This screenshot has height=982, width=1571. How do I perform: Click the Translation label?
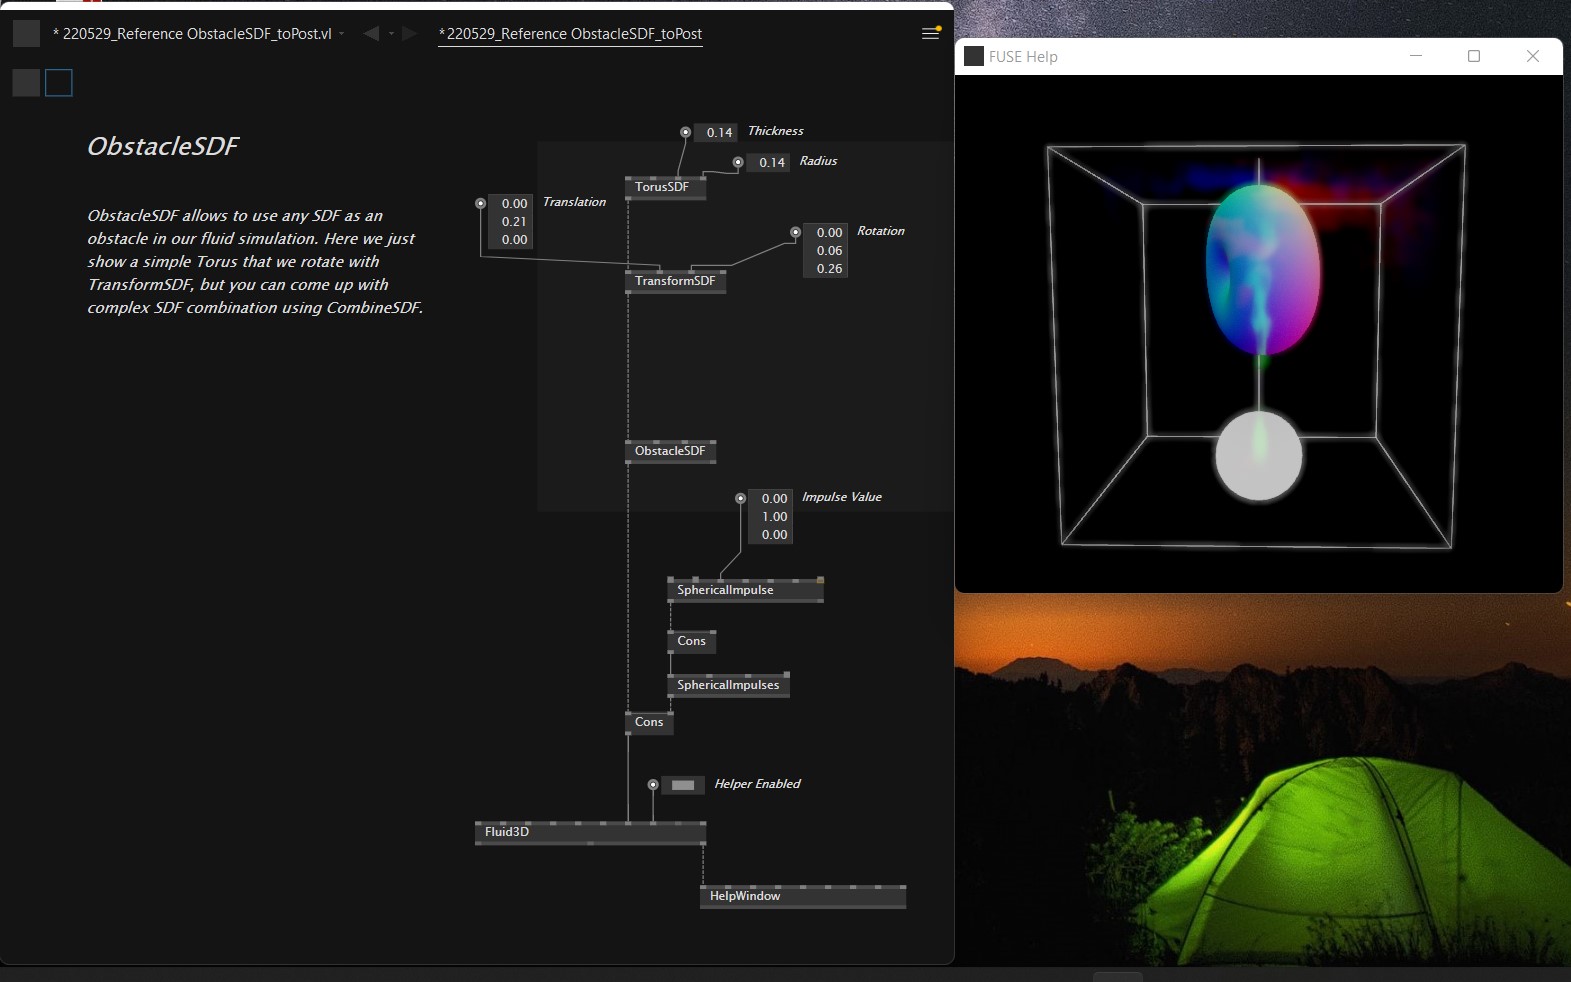coord(574,202)
